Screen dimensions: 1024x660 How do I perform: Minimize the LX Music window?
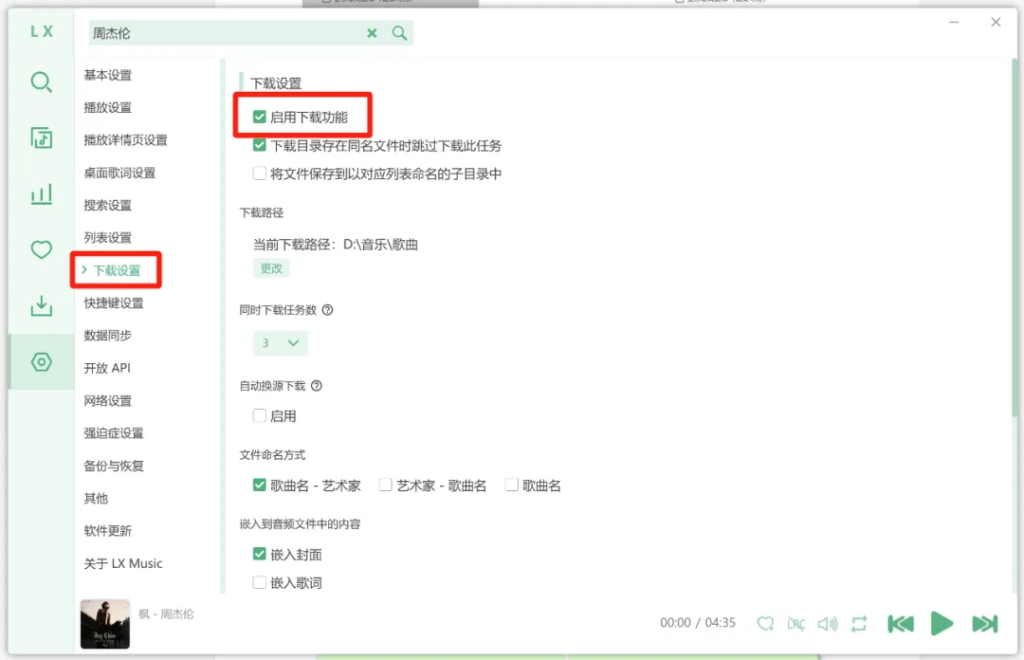954,22
